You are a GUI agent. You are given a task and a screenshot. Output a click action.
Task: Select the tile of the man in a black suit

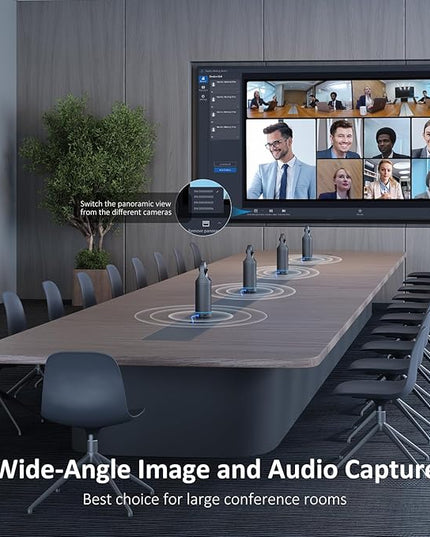tap(387, 138)
